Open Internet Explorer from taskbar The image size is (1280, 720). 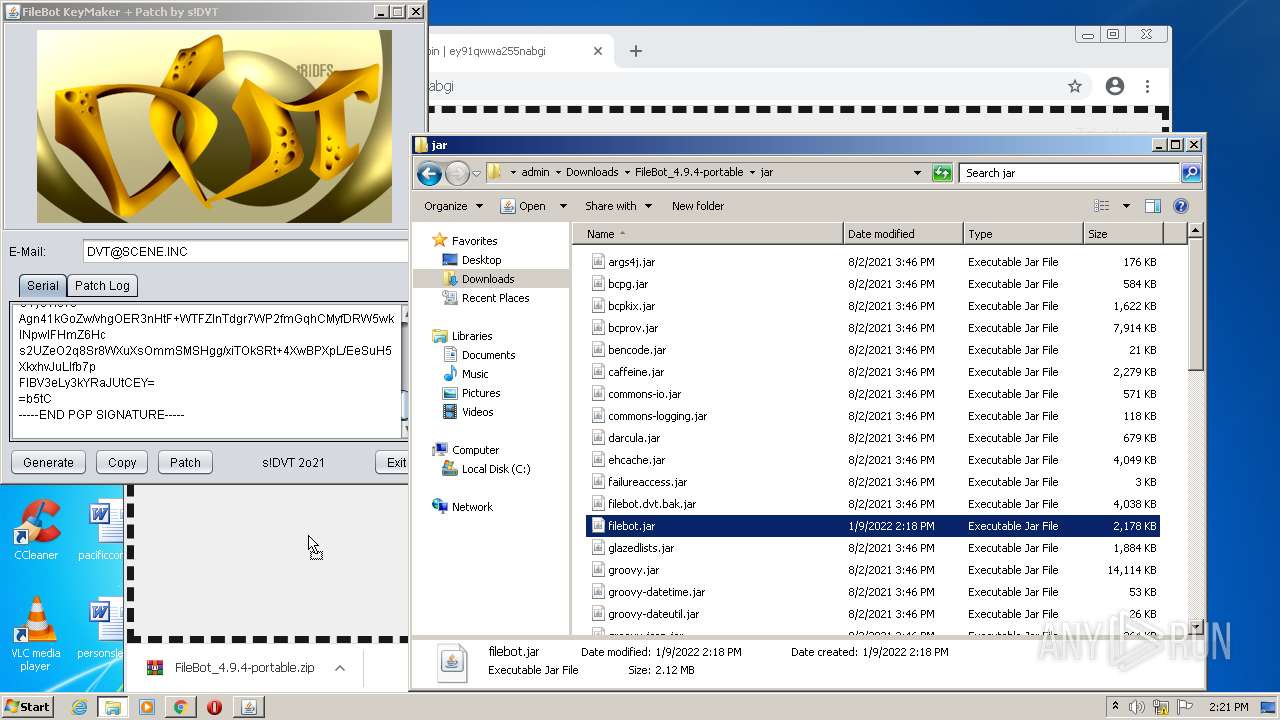click(x=79, y=707)
